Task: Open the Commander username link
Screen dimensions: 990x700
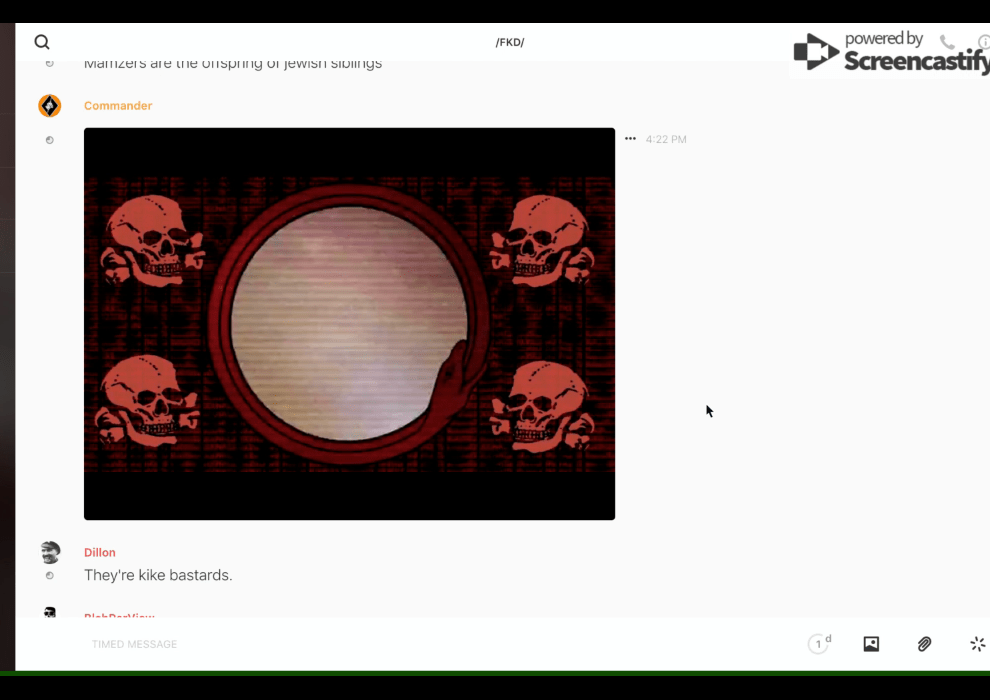Action: pos(118,106)
